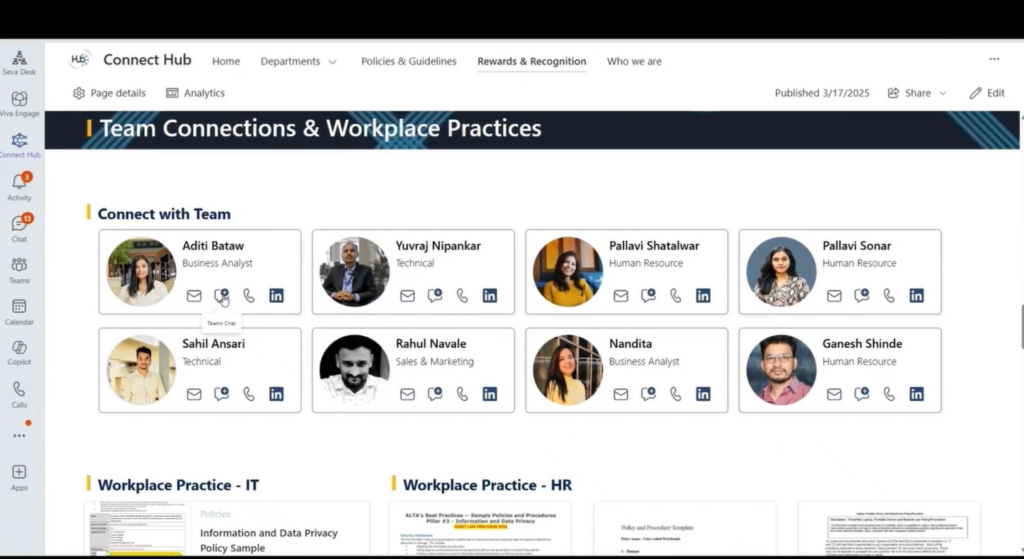This screenshot has width=1024, height=559.
Task: Email Aditi Bataw via mail icon
Action: (194, 296)
